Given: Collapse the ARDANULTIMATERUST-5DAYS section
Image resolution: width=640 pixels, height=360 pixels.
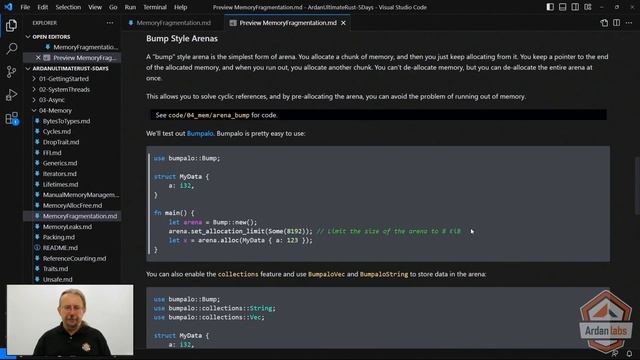Looking at the screenshot, I should click(70, 68).
